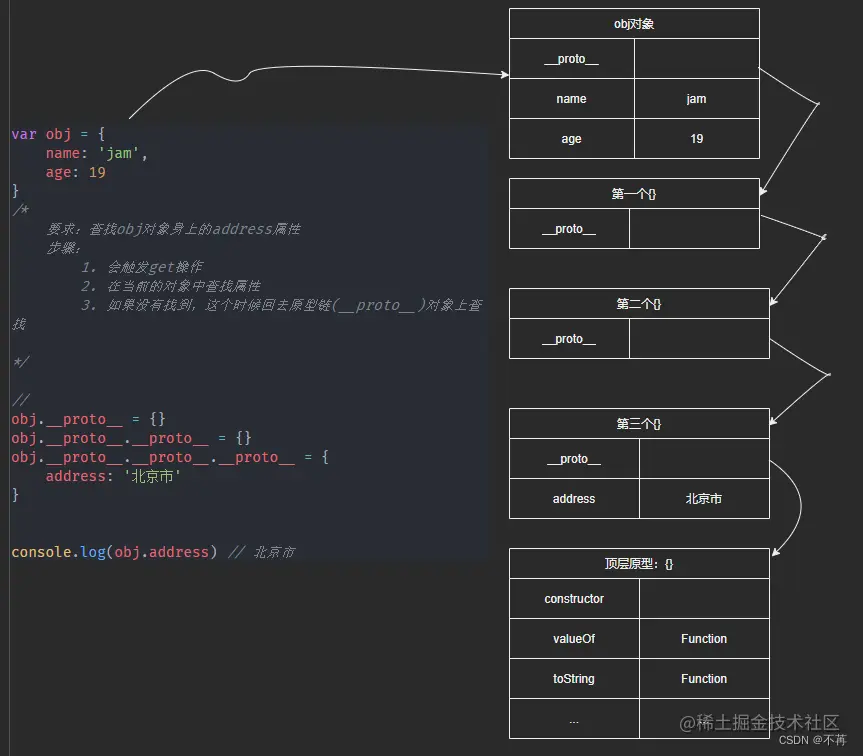Select the constructor cell
Screen dimensions: 863x756
click(574, 598)
